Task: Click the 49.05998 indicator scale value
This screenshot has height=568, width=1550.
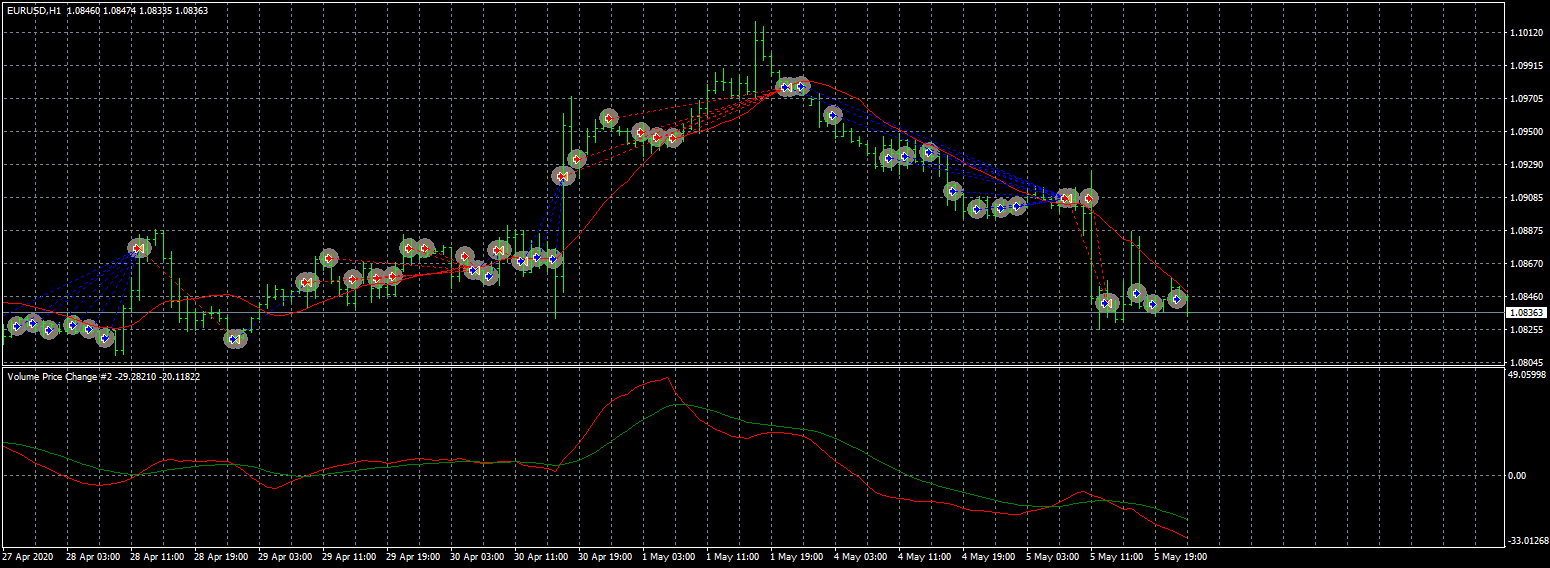Action: point(1527,375)
